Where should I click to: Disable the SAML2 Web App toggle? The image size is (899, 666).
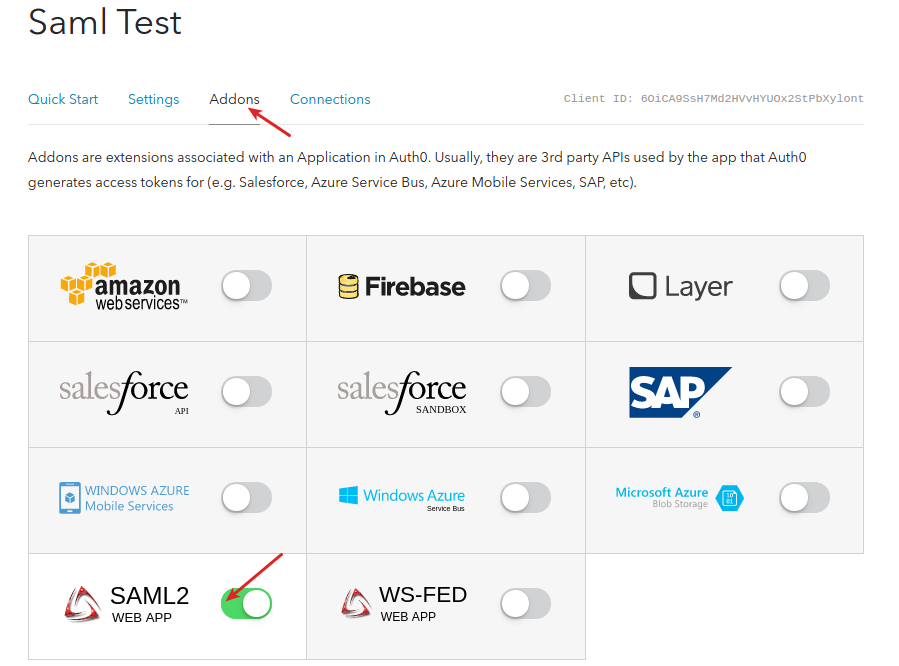[x=247, y=604]
